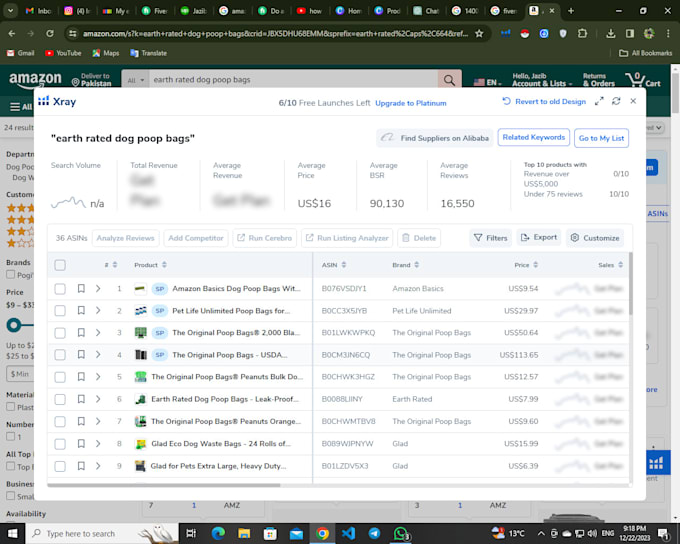Expand details for row 3 Original Poop Bags

(98, 333)
